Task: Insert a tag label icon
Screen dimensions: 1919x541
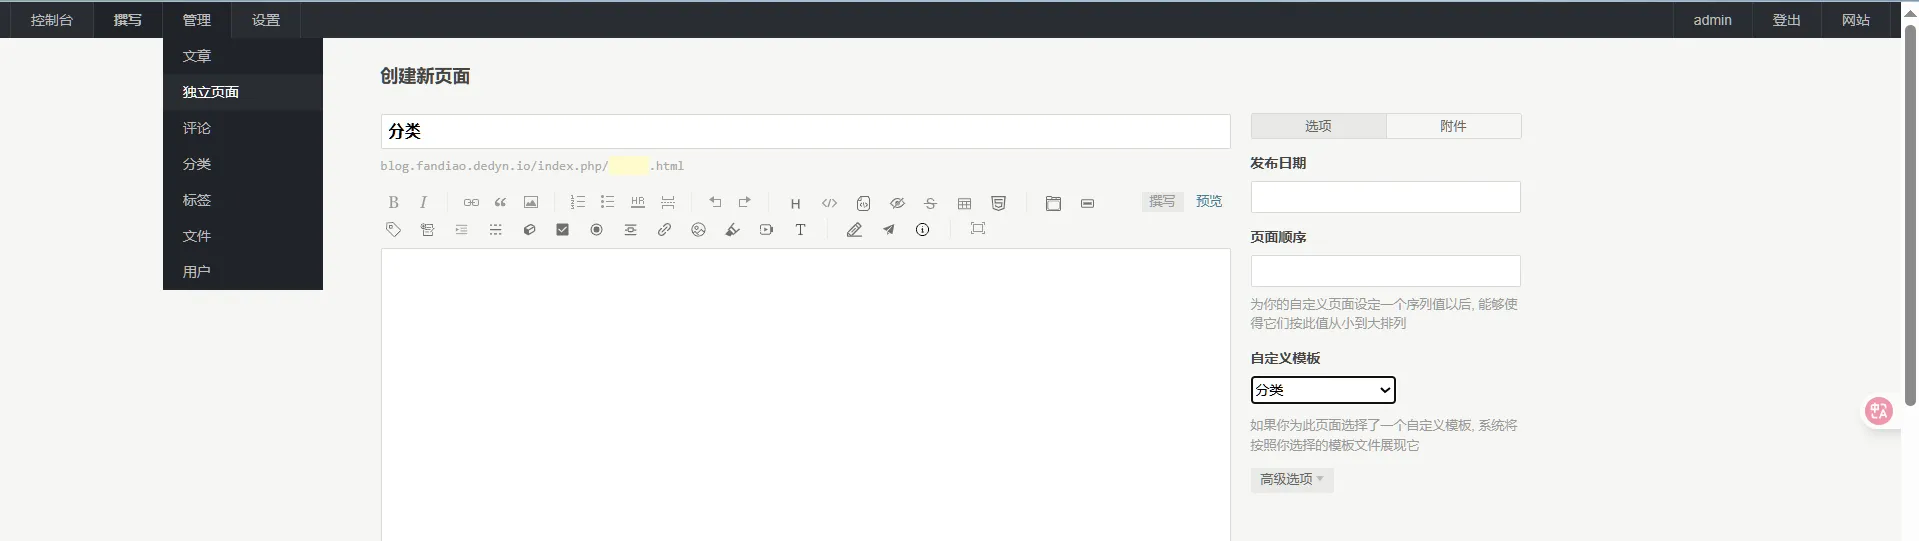Action: [394, 229]
